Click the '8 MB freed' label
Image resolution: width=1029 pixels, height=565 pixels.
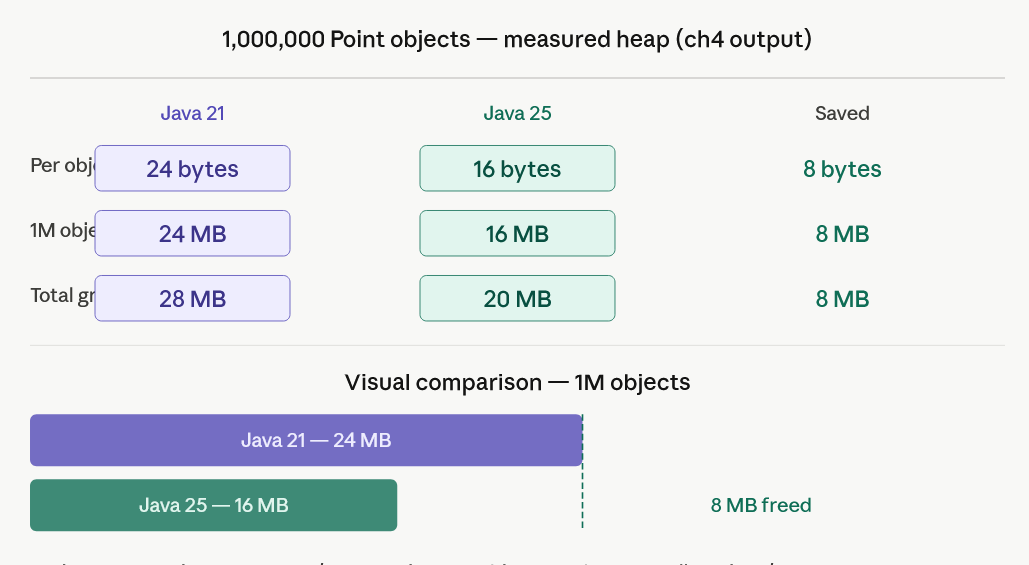click(x=761, y=505)
